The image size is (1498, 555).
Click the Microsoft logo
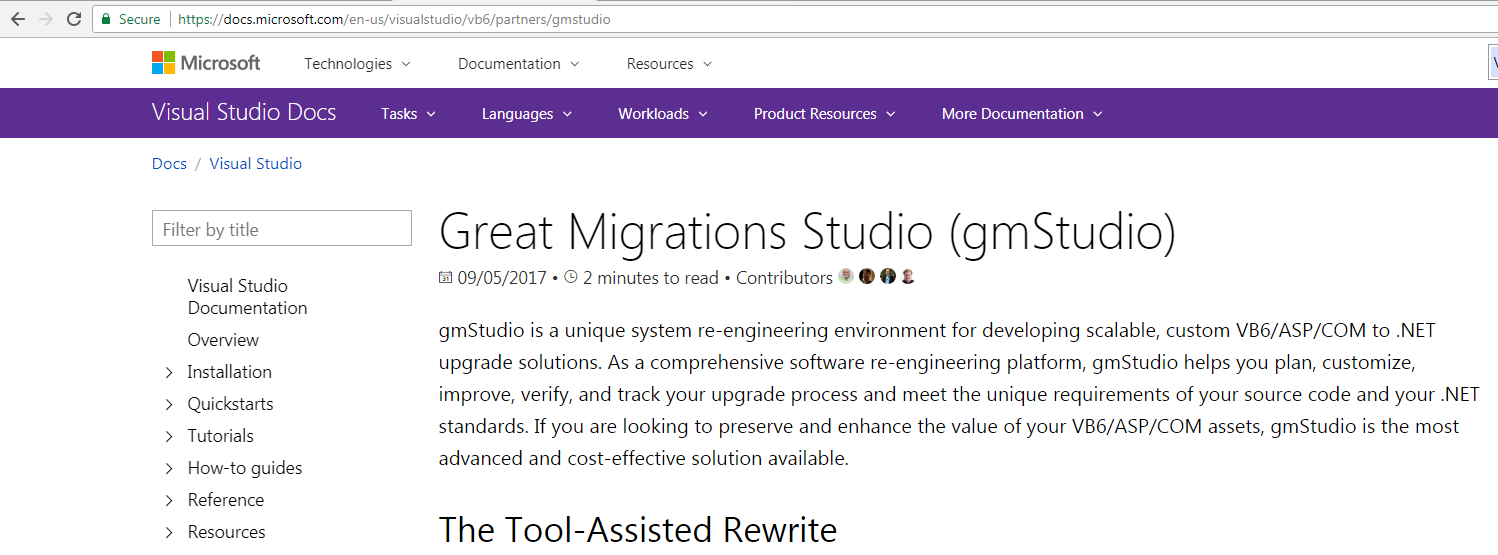click(x=206, y=63)
